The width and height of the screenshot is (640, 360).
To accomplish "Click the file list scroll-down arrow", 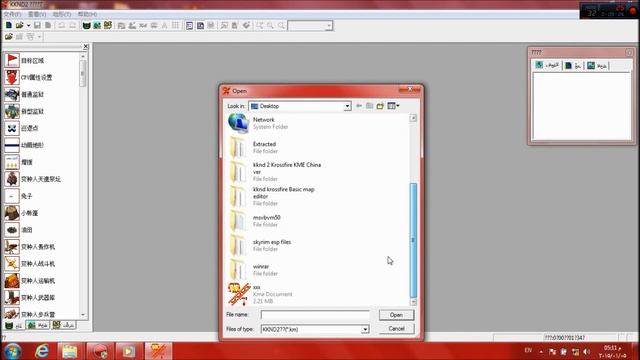I will pos(413,302).
